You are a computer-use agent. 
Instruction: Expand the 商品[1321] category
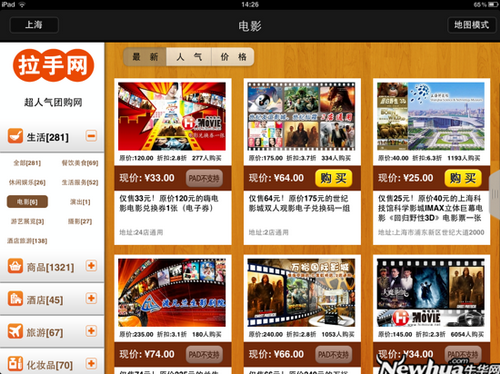pyautogui.click(x=91, y=266)
